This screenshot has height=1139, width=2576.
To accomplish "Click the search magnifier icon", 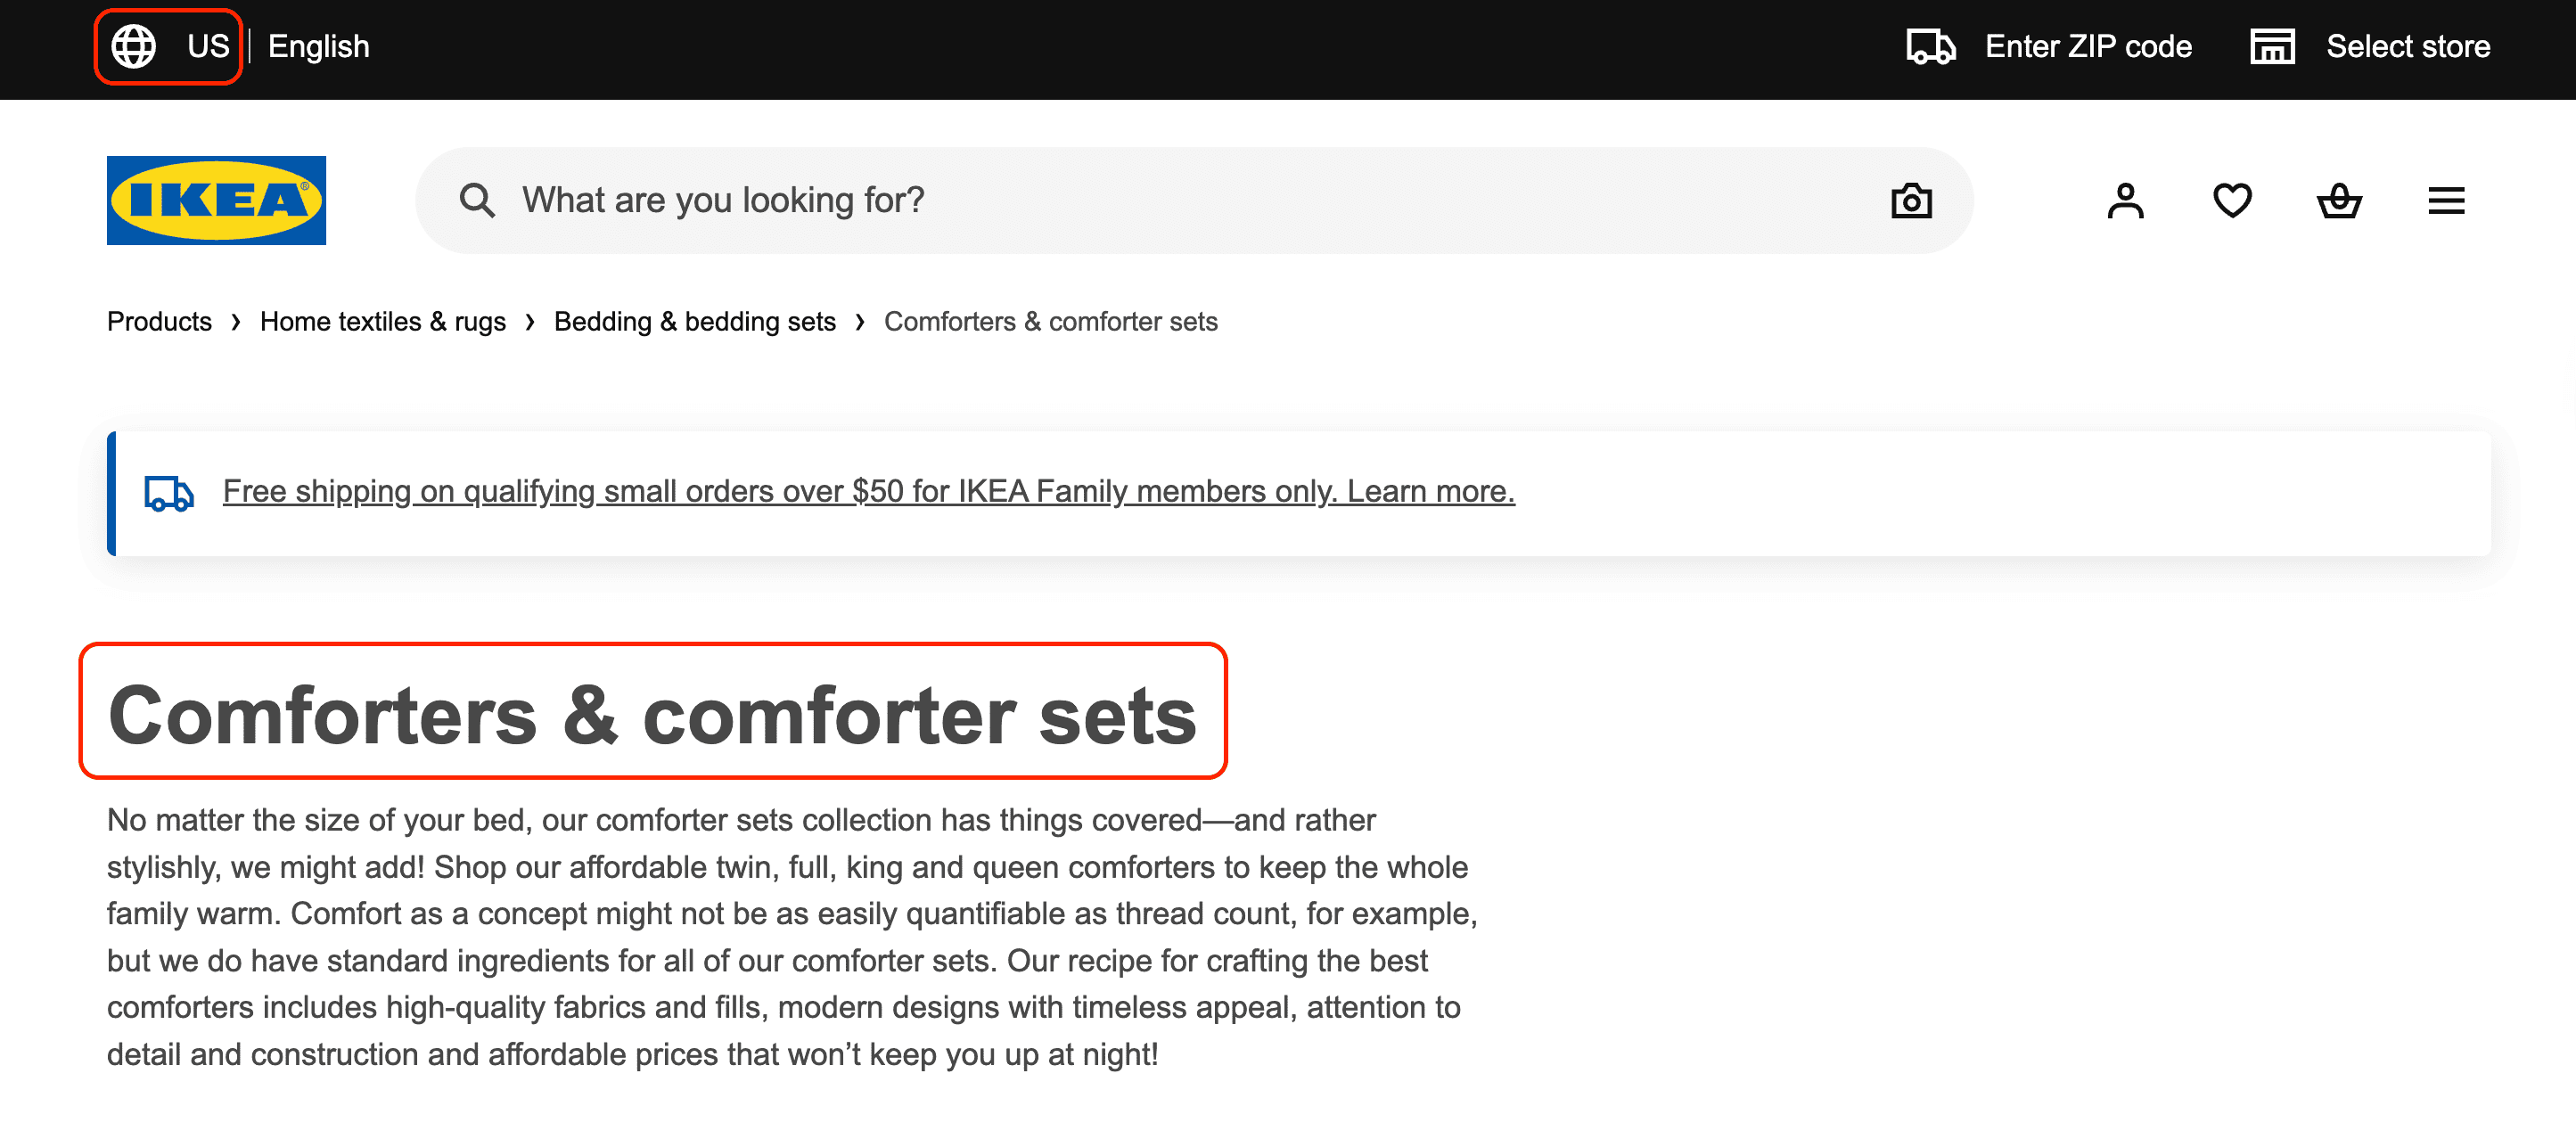I will (478, 200).
